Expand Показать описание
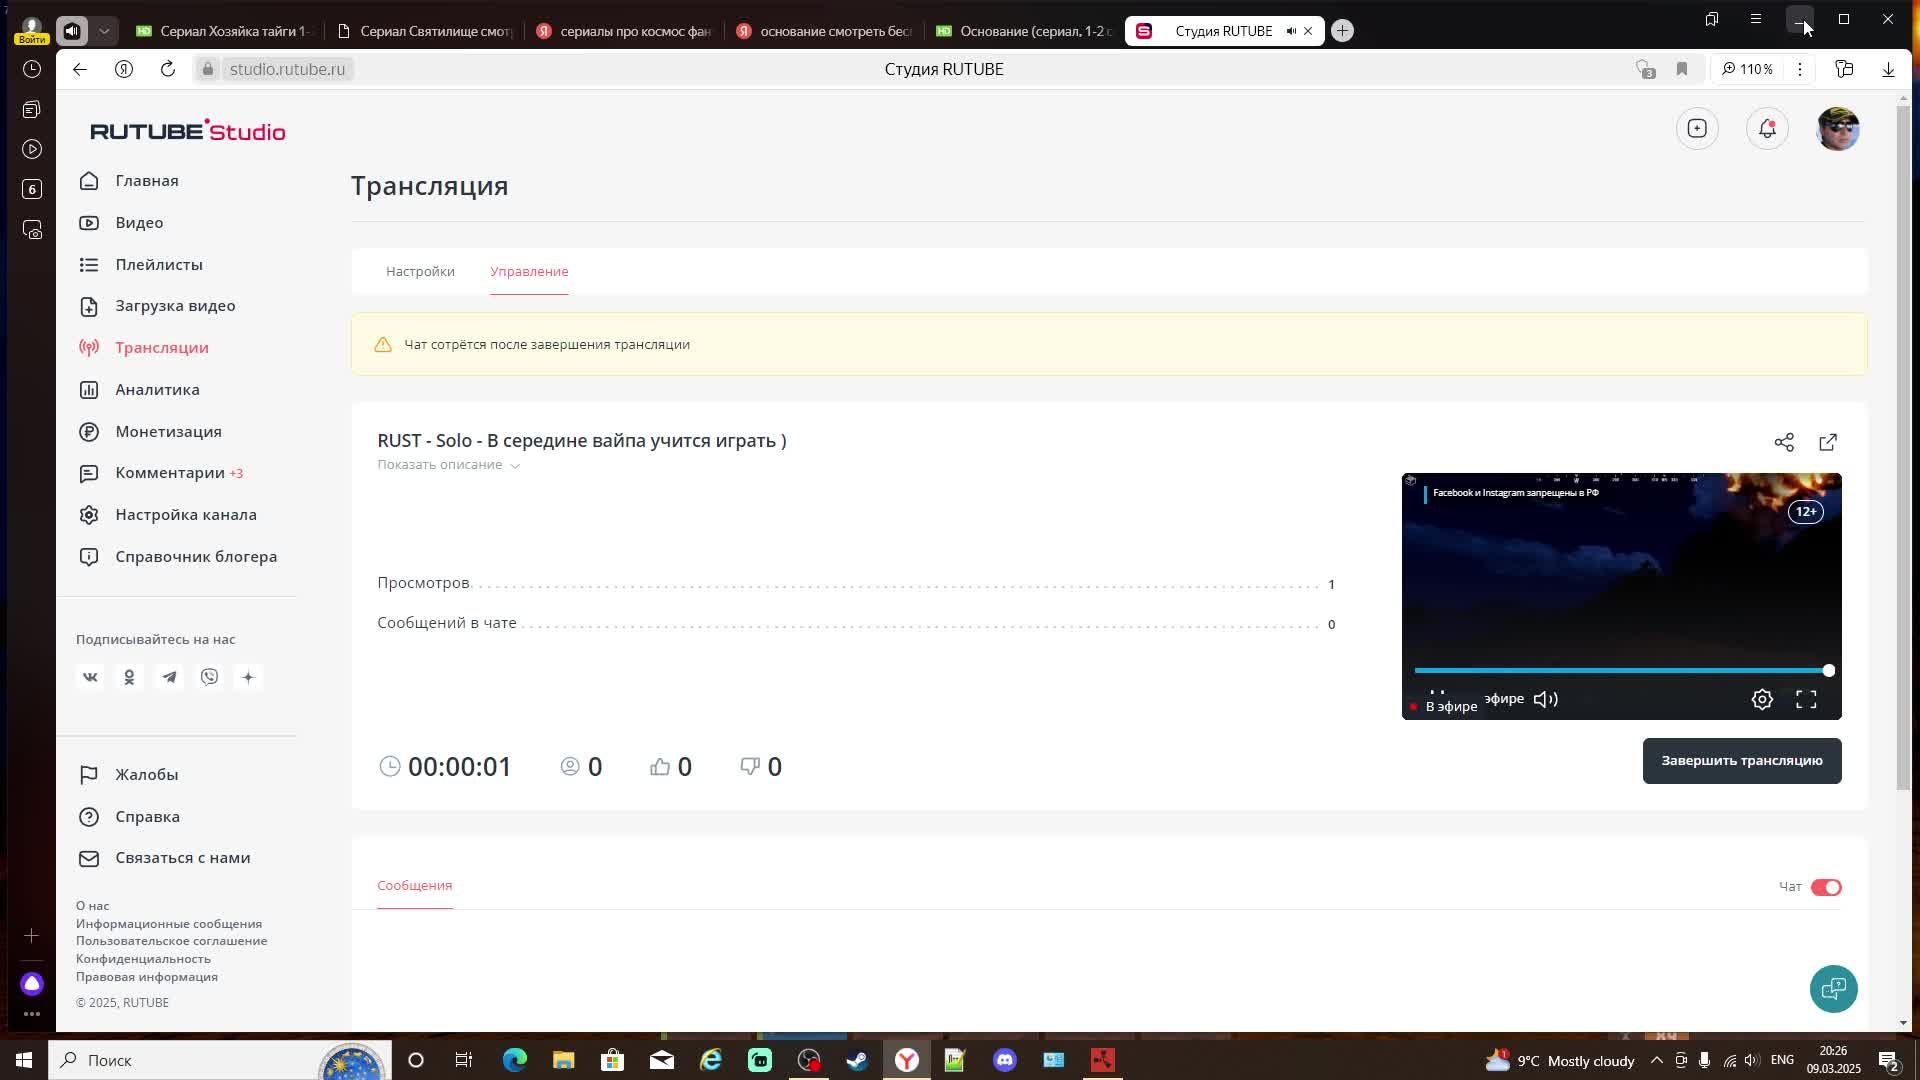Screen dimensions: 1920x1080 [x=447, y=465]
